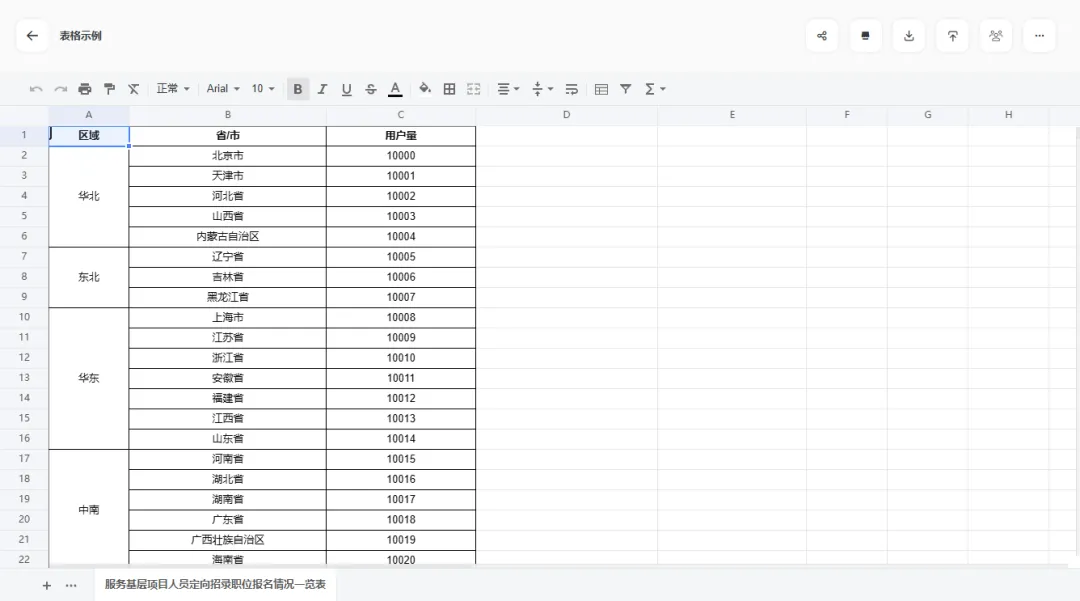The image size is (1080, 601).
Task: Select column C header
Action: 401,115
